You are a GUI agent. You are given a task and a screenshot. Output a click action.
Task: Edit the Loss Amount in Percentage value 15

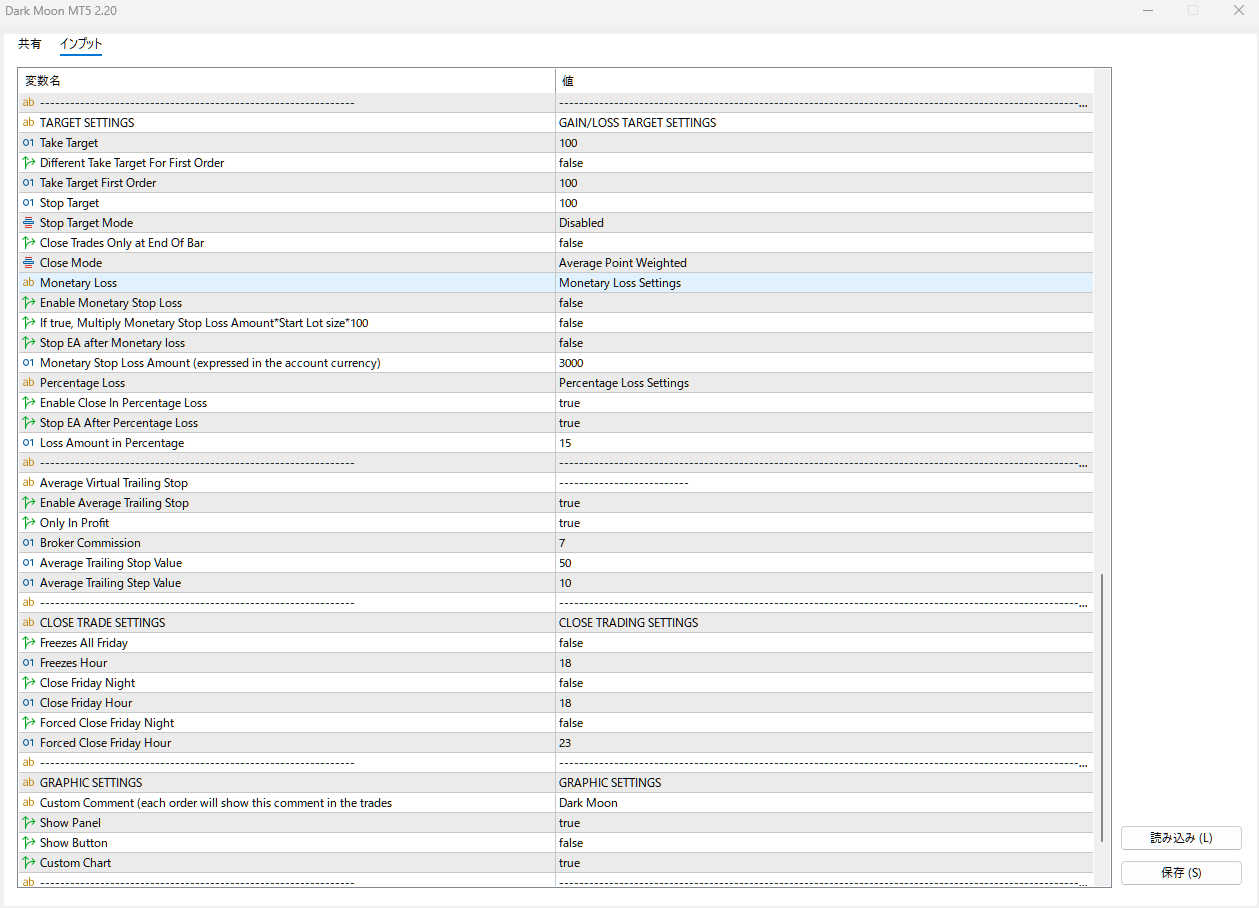pyautogui.click(x=567, y=443)
